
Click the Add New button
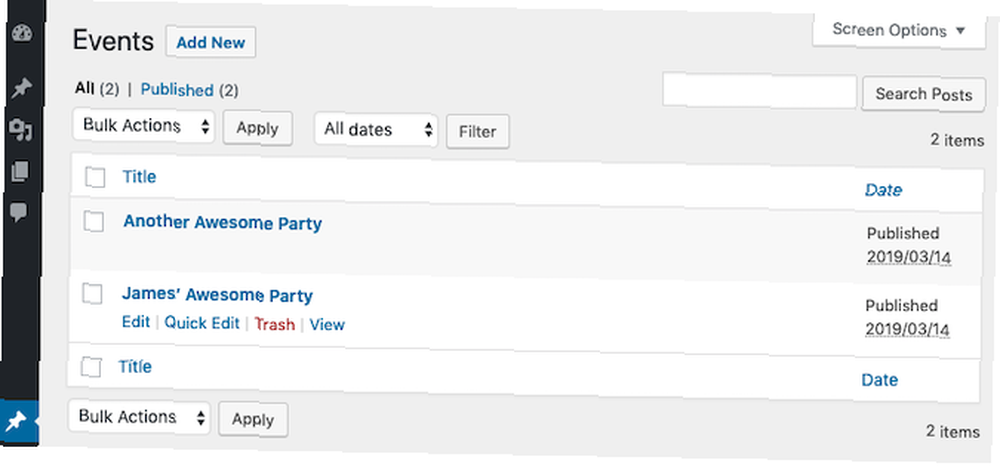pyautogui.click(x=210, y=43)
